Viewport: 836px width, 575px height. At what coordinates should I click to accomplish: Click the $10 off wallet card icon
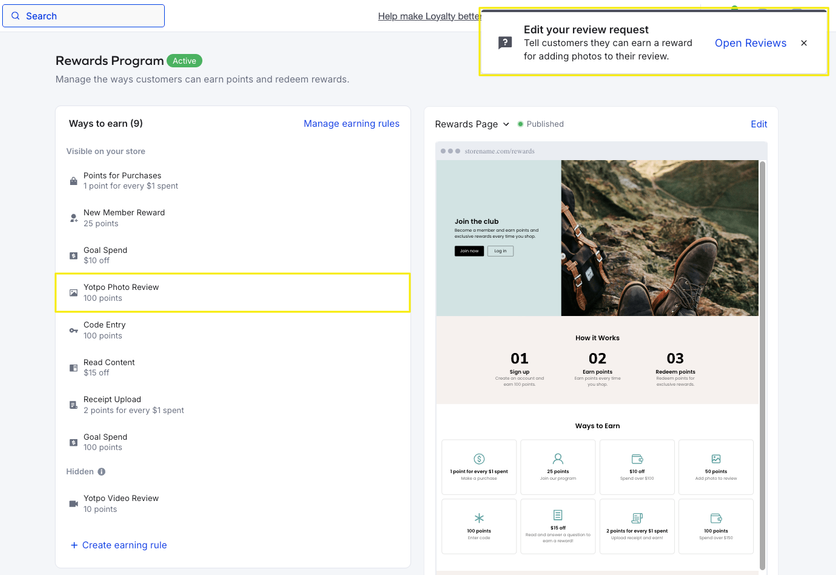[x=637, y=459]
